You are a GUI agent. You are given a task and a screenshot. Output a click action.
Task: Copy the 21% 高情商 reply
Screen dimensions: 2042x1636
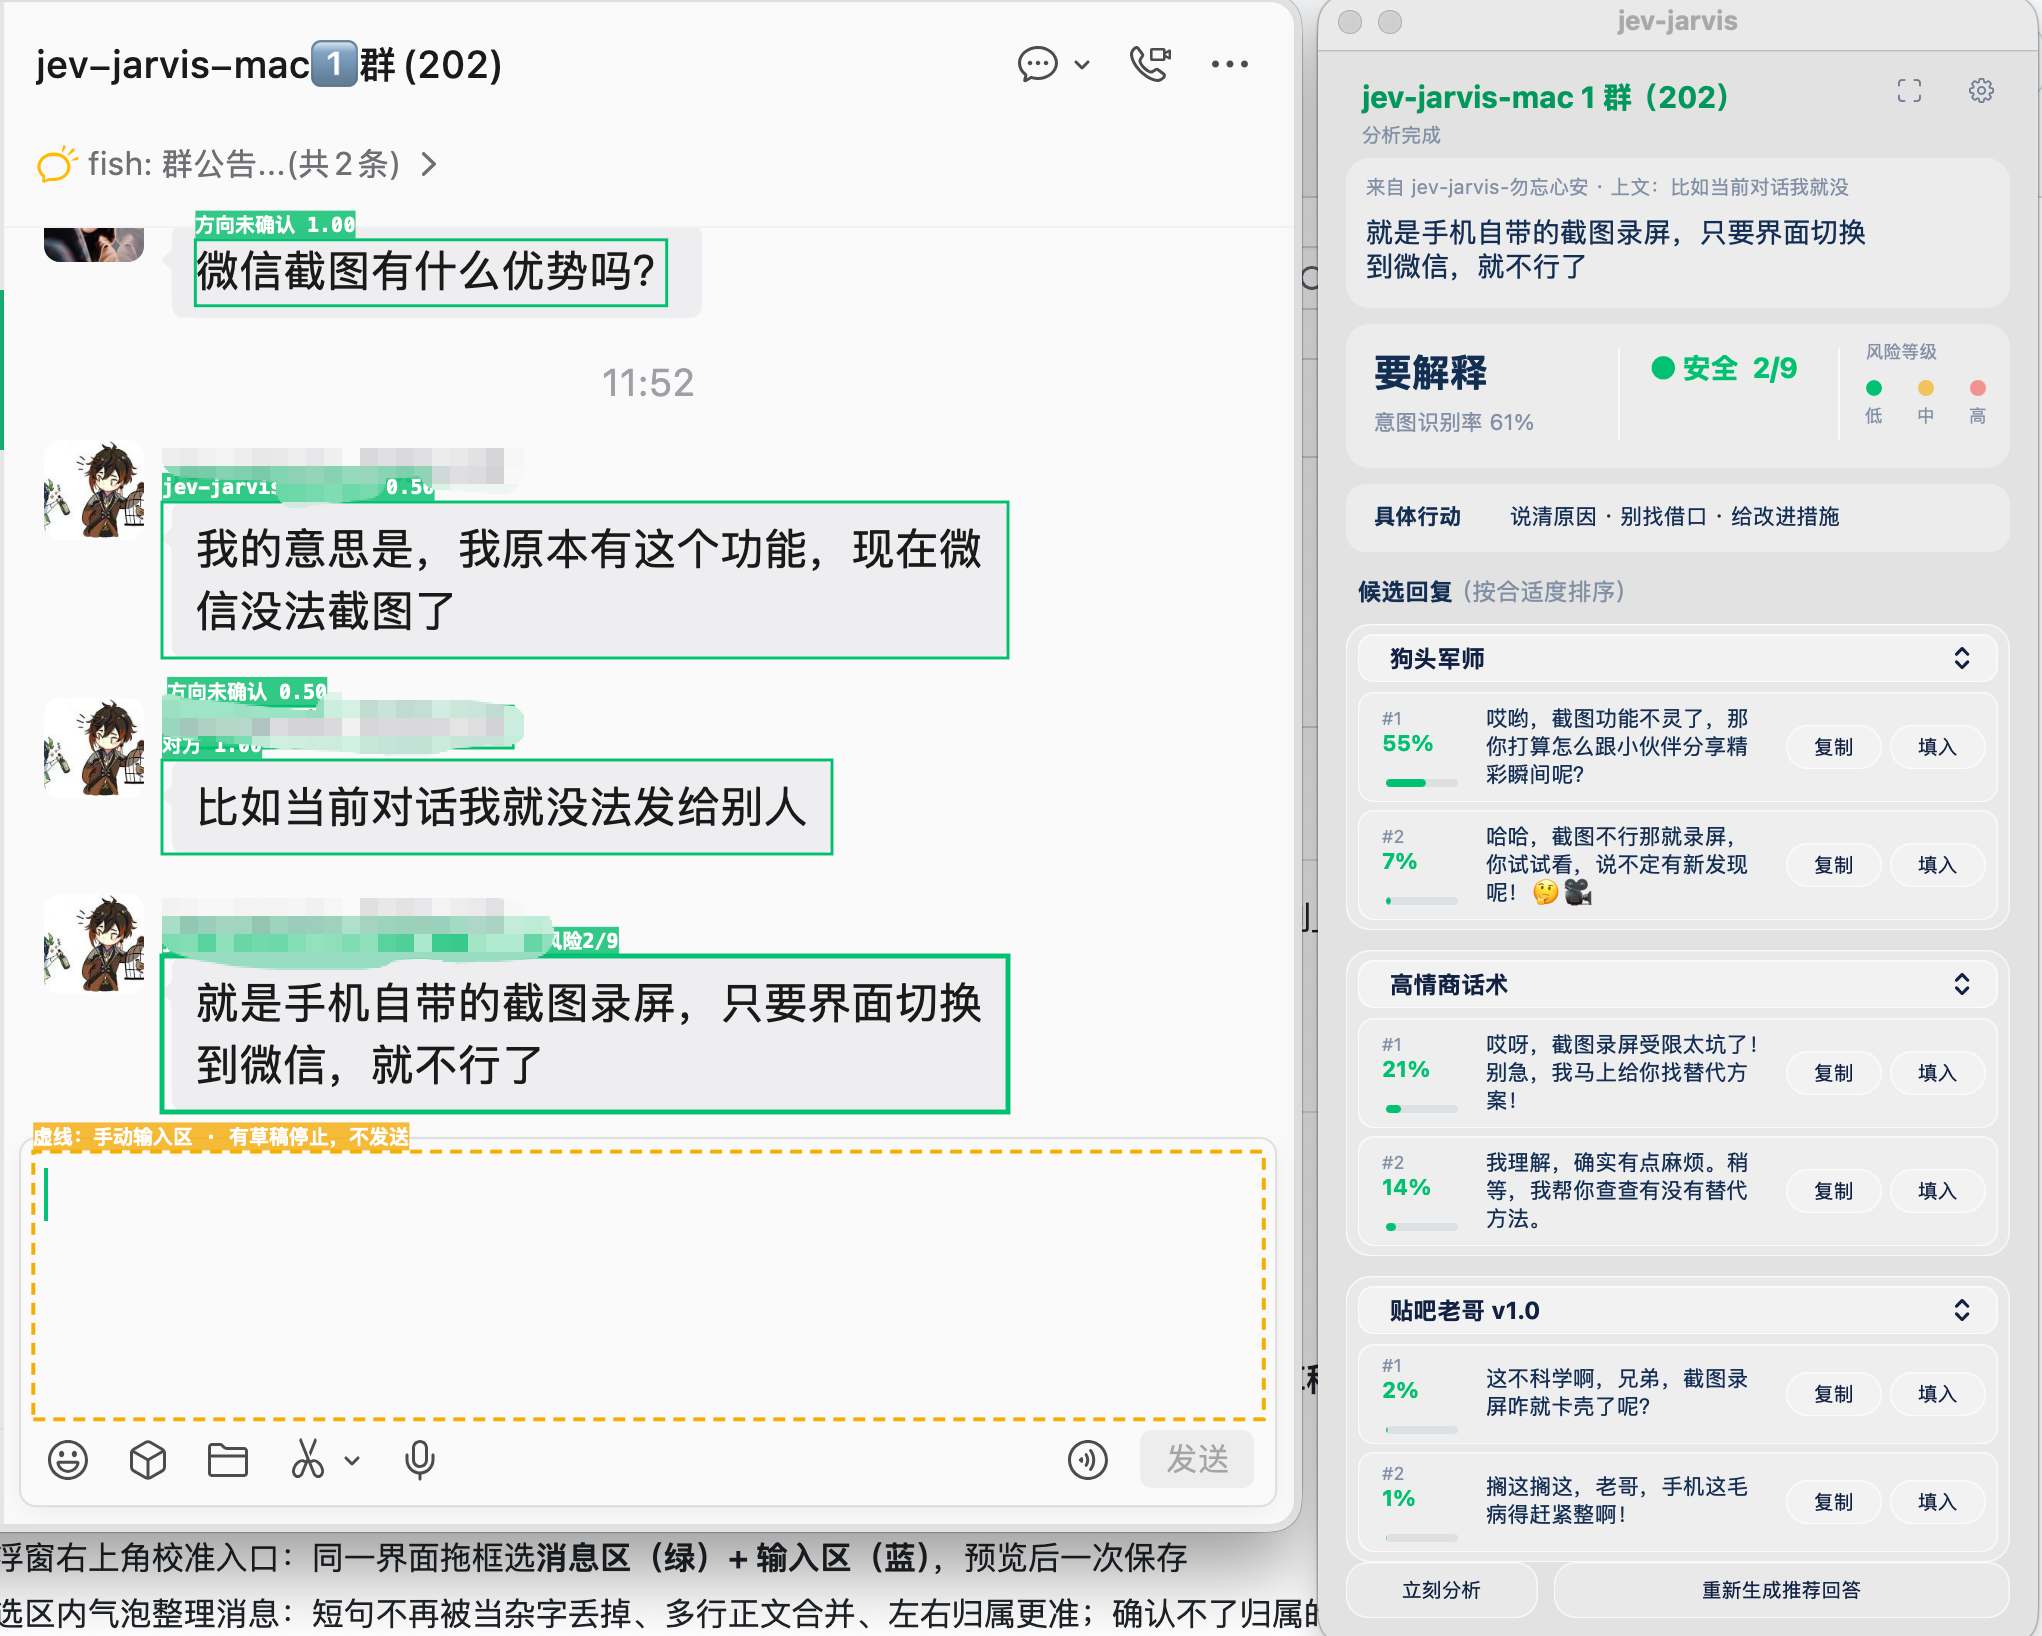tap(1833, 1073)
